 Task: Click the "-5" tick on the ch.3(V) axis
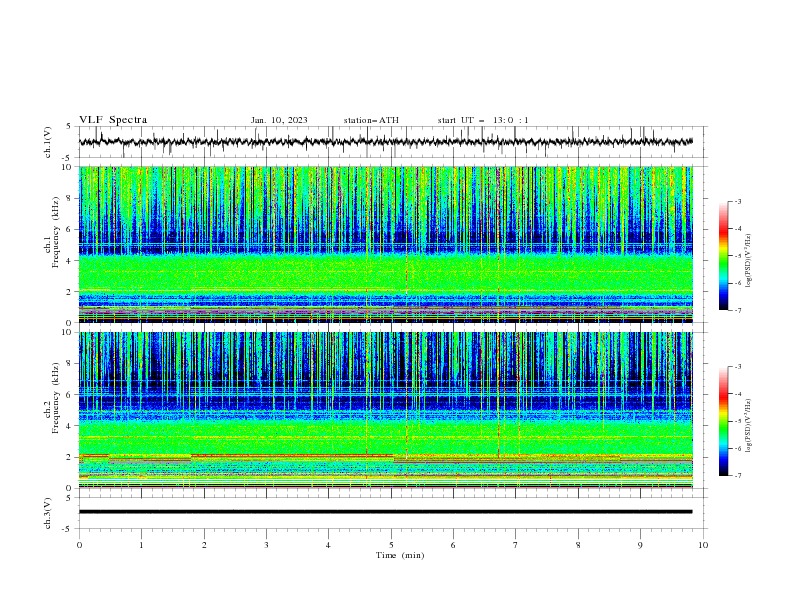pos(68,529)
